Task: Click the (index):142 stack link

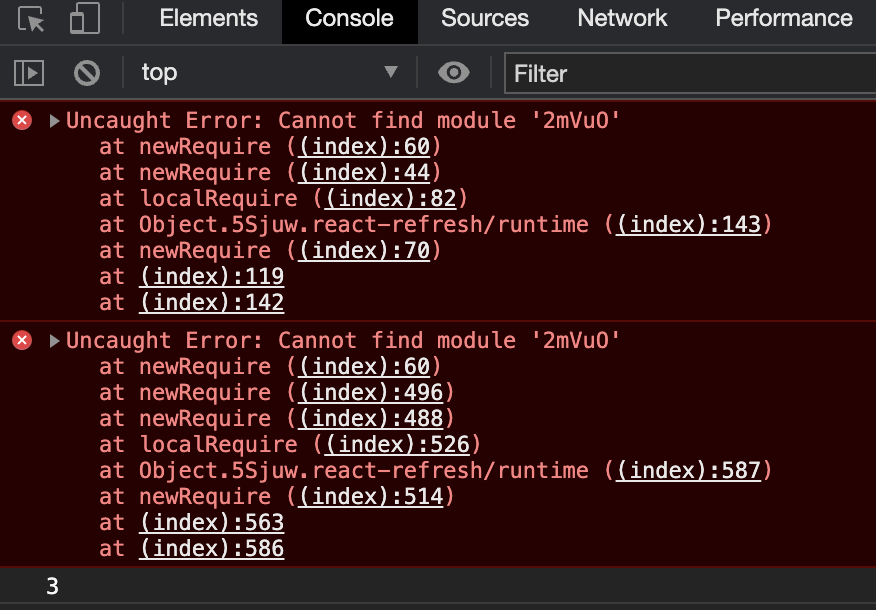Action: (x=212, y=303)
